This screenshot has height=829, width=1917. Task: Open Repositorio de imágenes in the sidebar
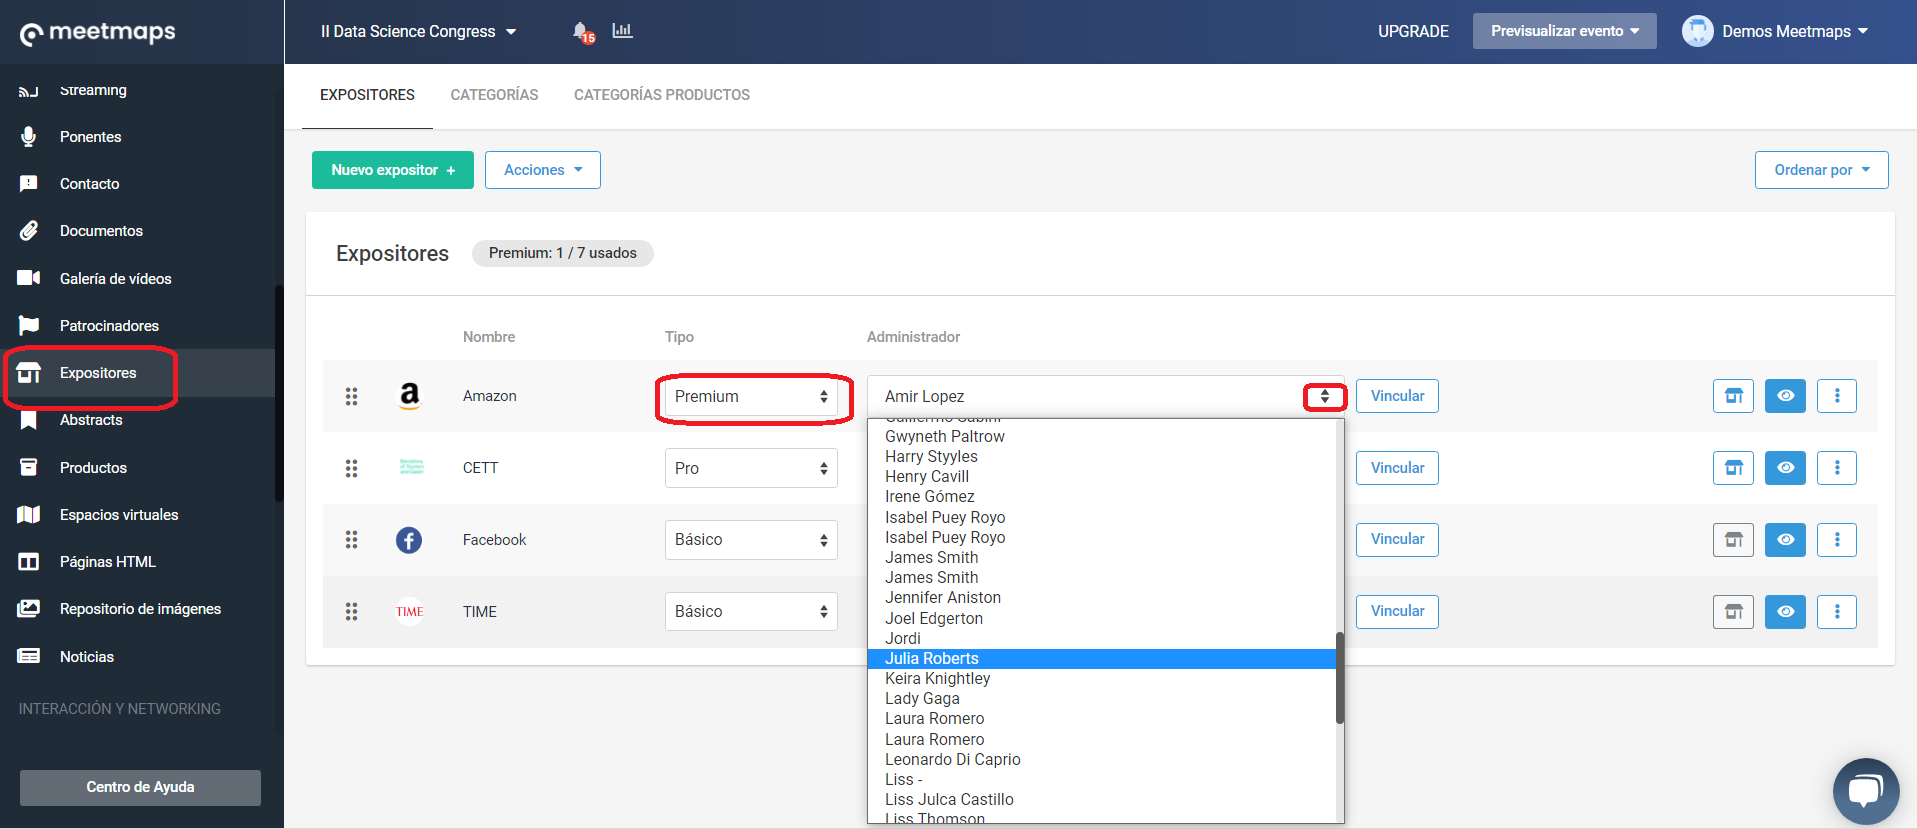pos(138,609)
